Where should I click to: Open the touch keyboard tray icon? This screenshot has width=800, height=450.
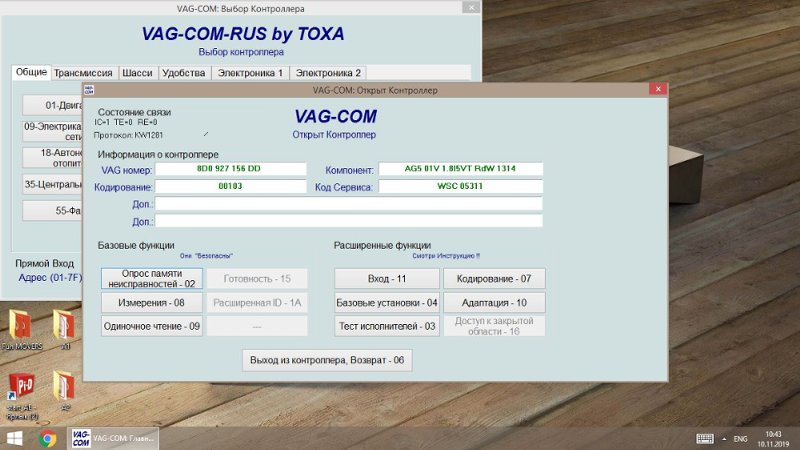click(705, 439)
